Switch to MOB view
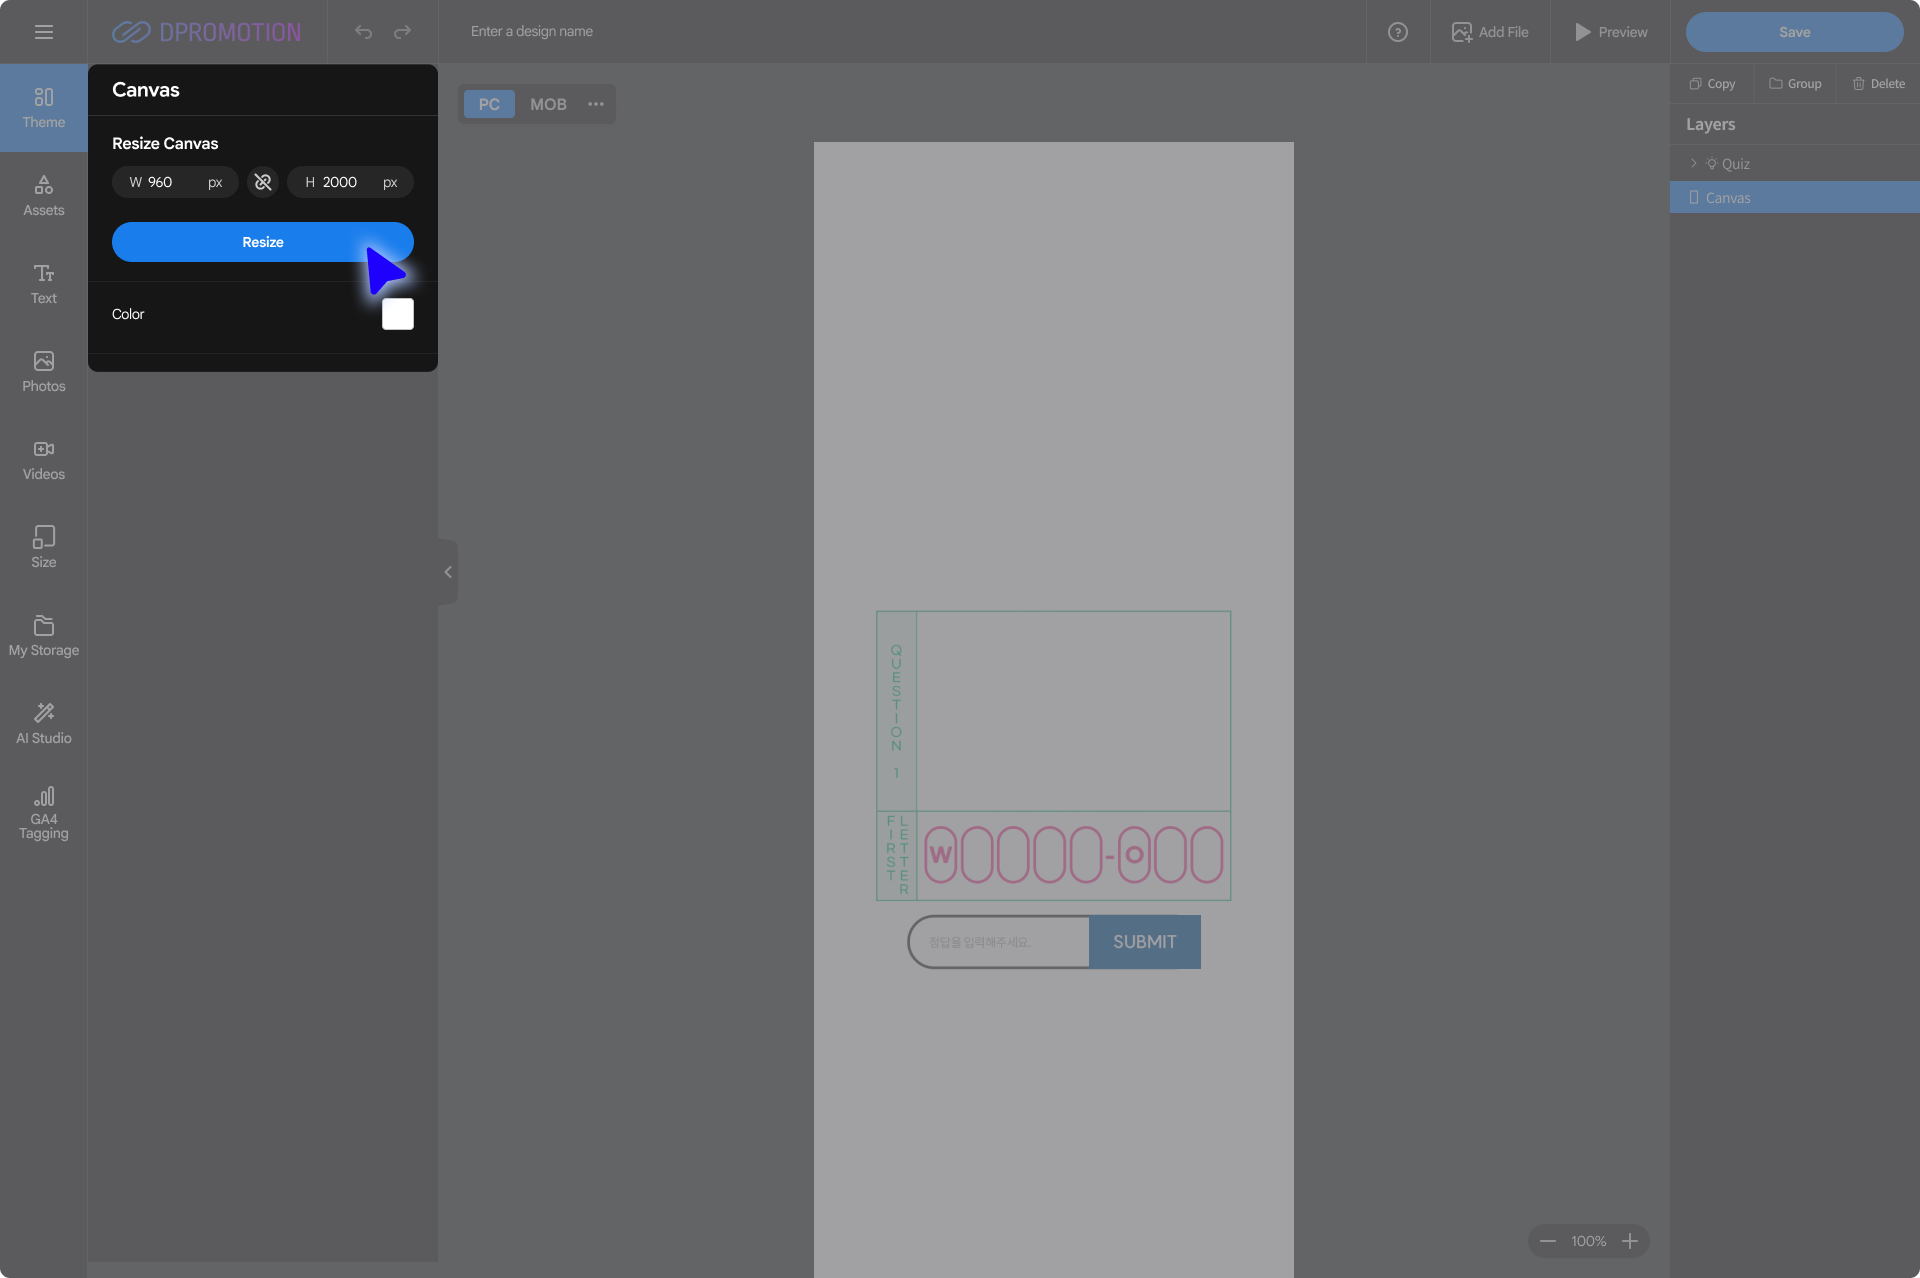1920x1278 pixels. click(547, 104)
